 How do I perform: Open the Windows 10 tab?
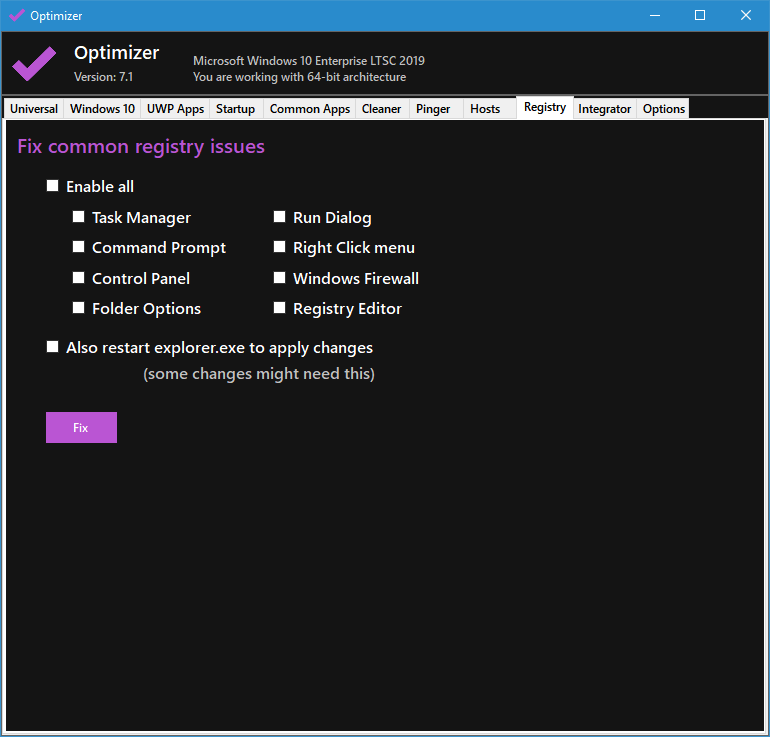(102, 109)
